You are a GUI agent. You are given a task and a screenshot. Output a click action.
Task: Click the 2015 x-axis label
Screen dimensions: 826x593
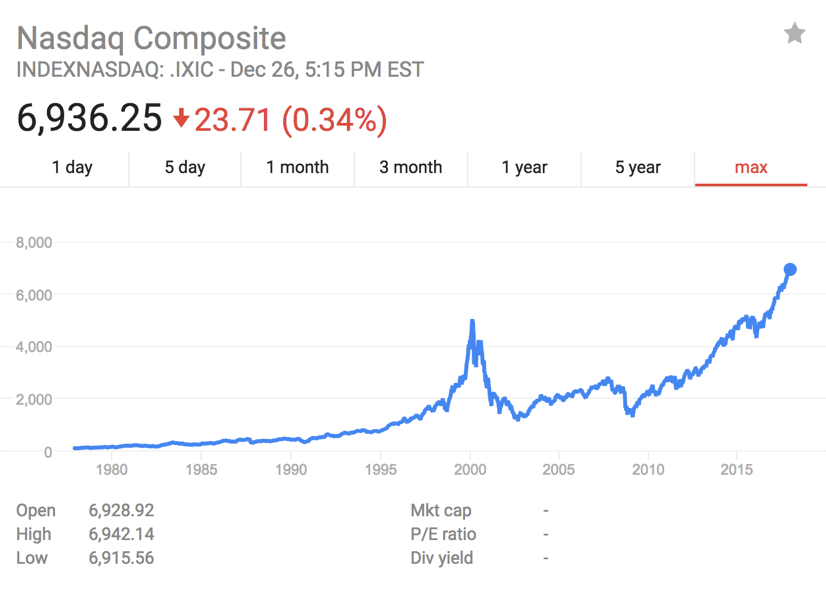coord(737,470)
